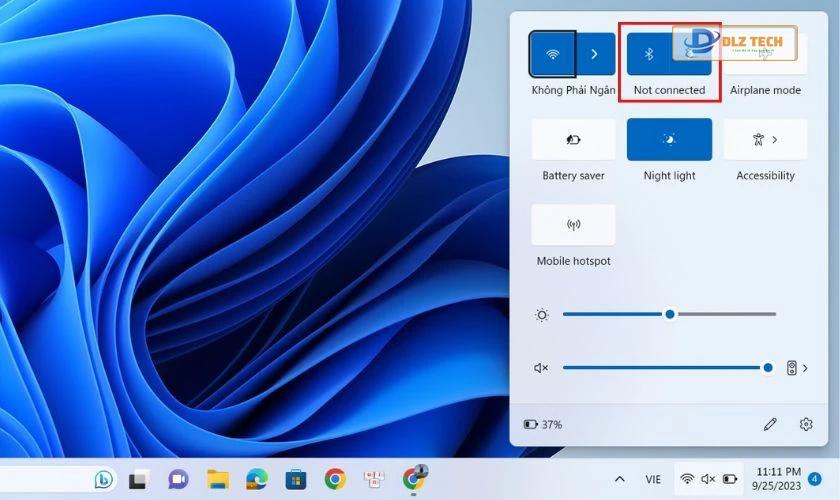Screen dimensions: 840x500
Task: Click the "Not connected" Bluetooth label
Action: [669, 90]
